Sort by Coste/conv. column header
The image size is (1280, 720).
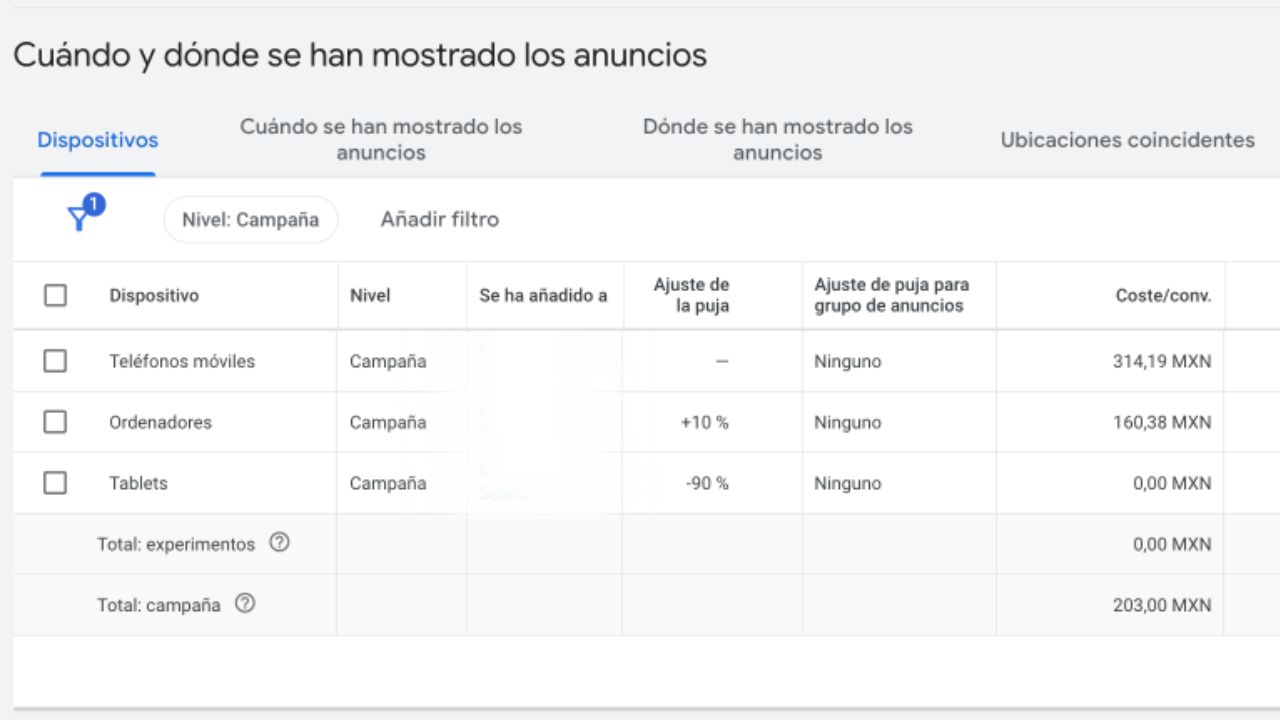click(1163, 296)
